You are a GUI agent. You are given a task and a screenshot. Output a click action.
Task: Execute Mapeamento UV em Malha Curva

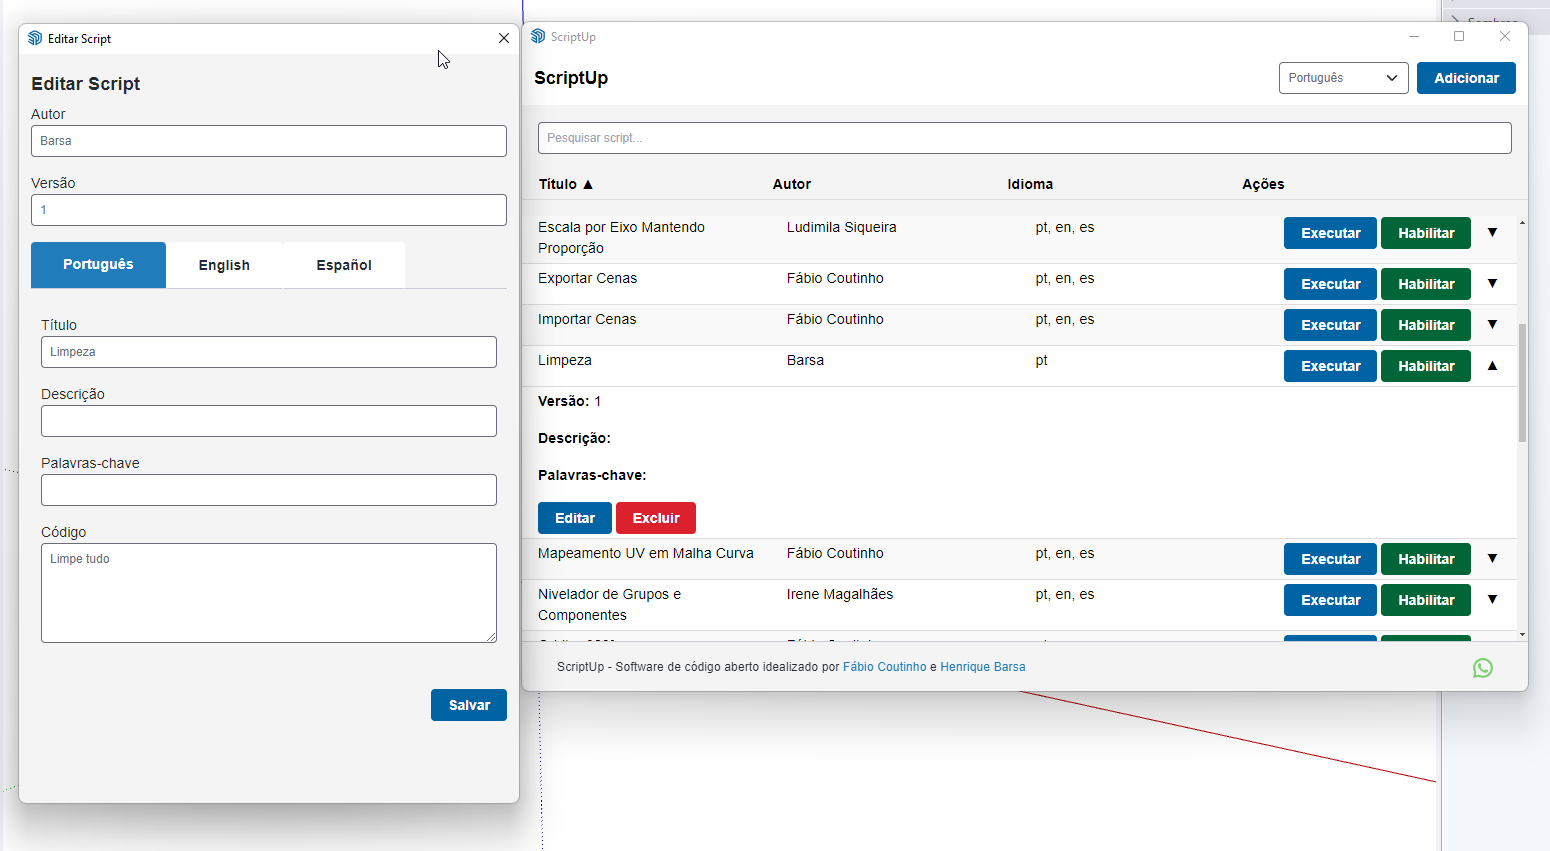[1330, 559]
